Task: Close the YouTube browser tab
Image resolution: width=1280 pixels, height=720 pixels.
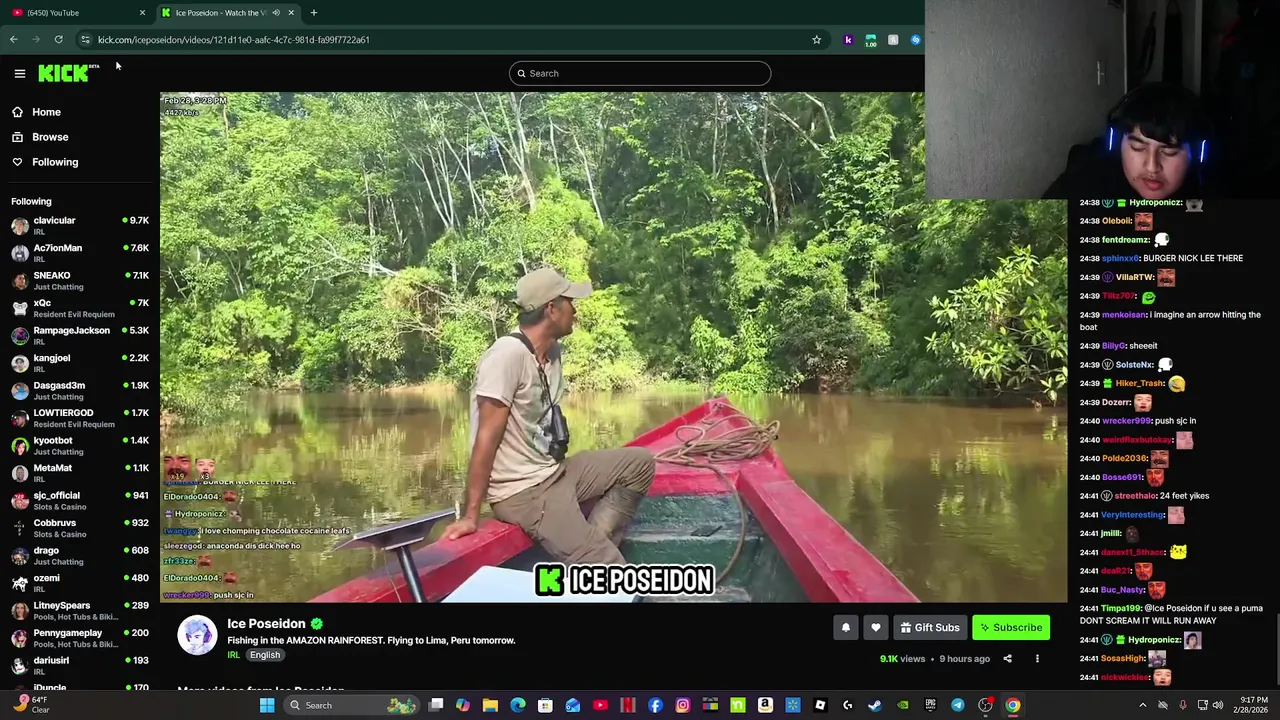Action: tap(142, 13)
